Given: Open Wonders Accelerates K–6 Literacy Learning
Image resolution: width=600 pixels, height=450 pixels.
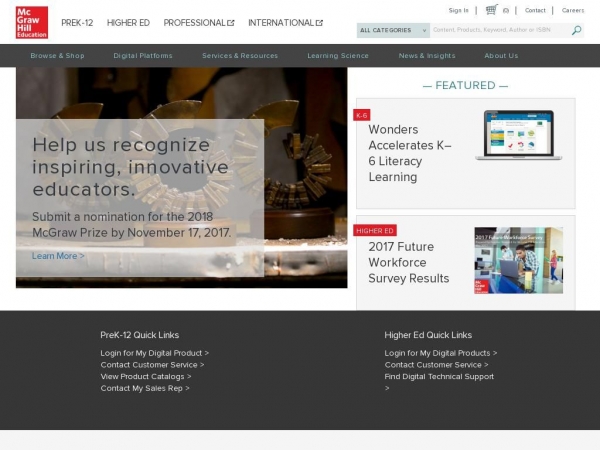Looking at the screenshot, I should pyautogui.click(x=410, y=153).
